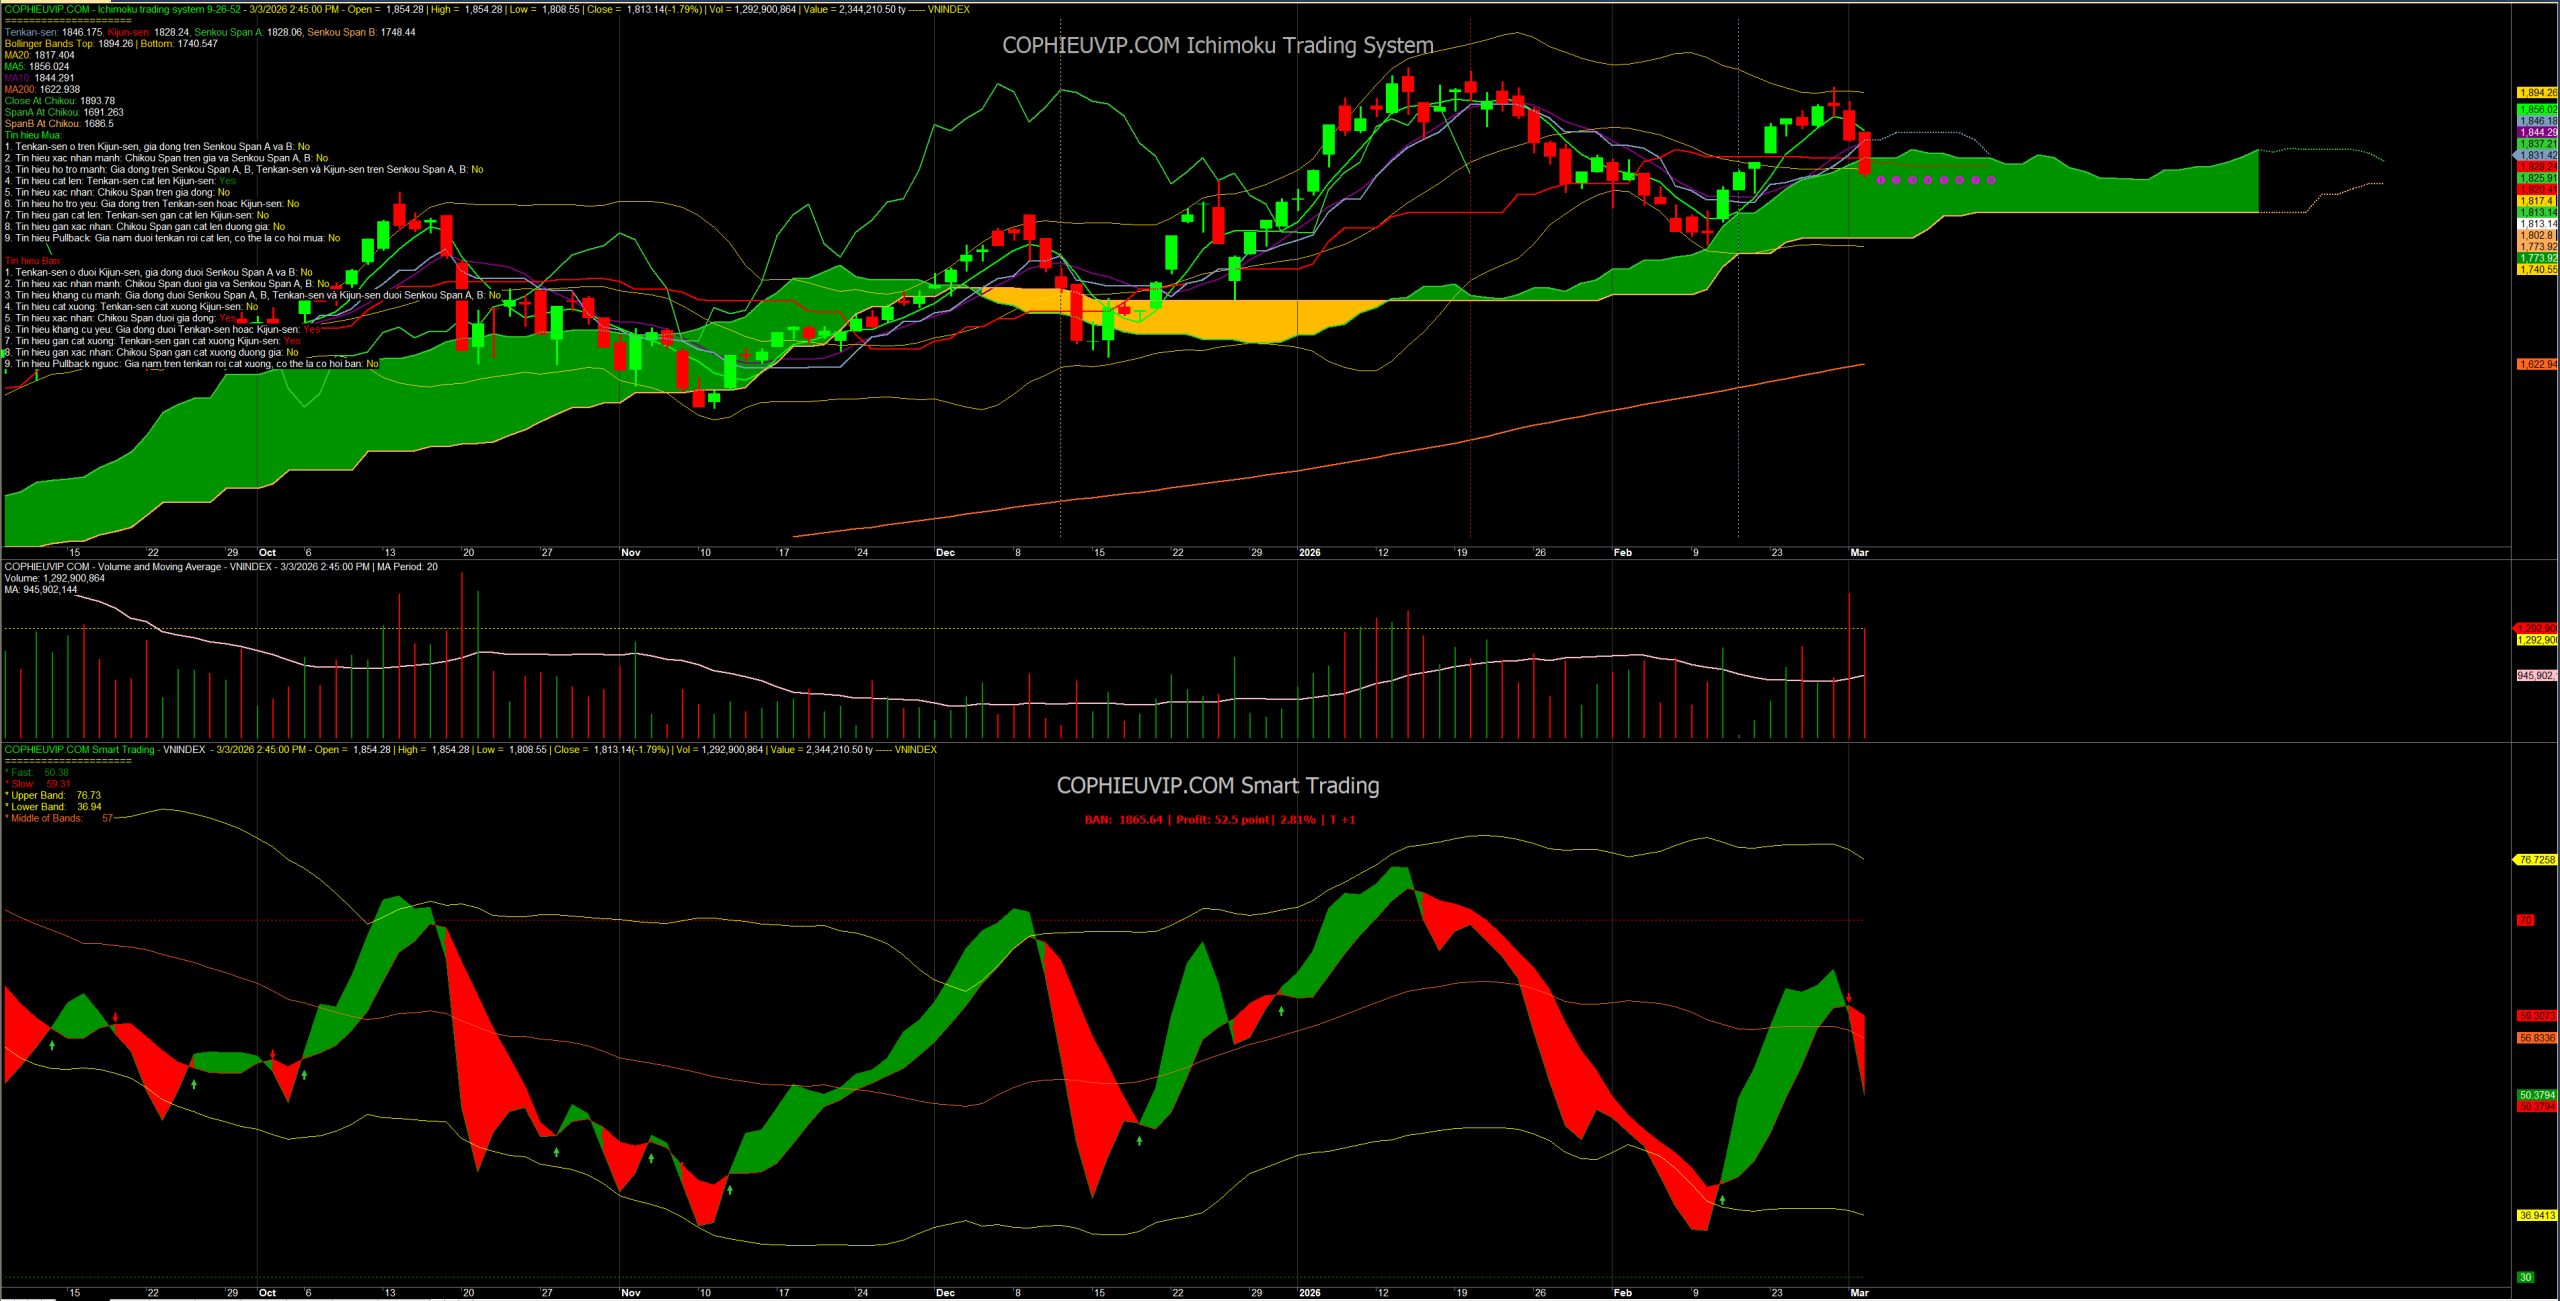This screenshot has height=1301, width=2560.
Task: Click the yellow 1,894.26 Bollinger top label
Action: pos(2536,93)
